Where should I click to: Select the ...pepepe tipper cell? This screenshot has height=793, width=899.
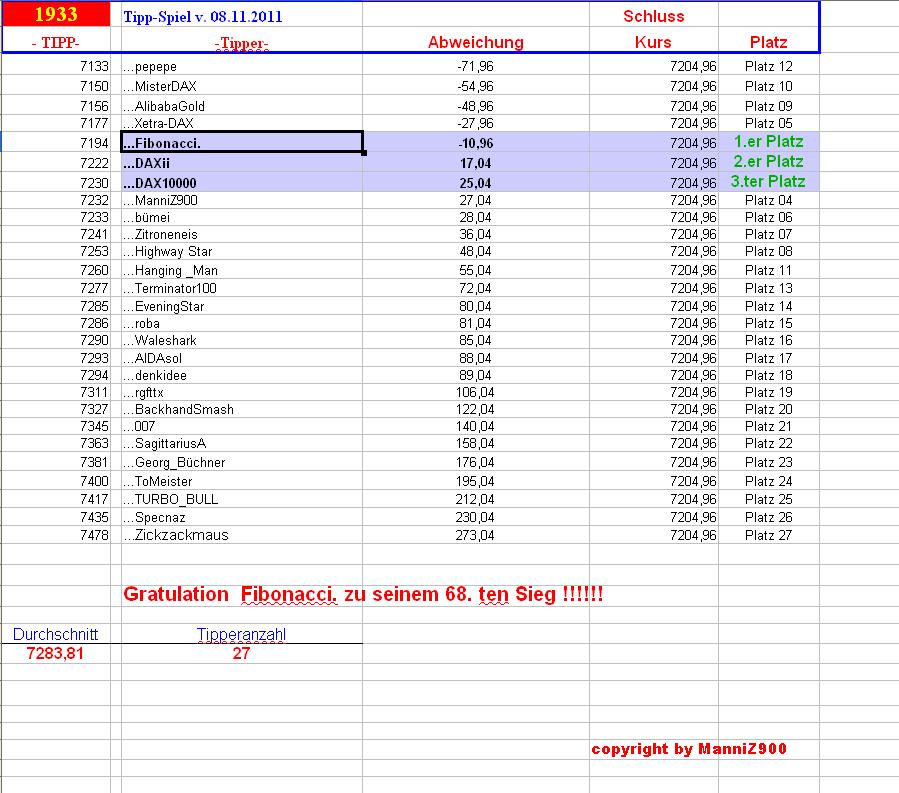tap(241, 67)
